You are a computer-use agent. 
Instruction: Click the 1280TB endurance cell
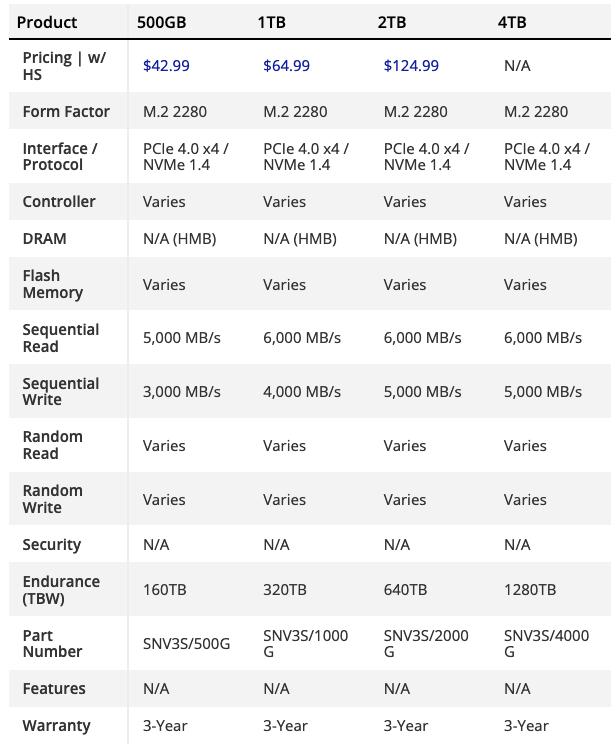click(530, 590)
